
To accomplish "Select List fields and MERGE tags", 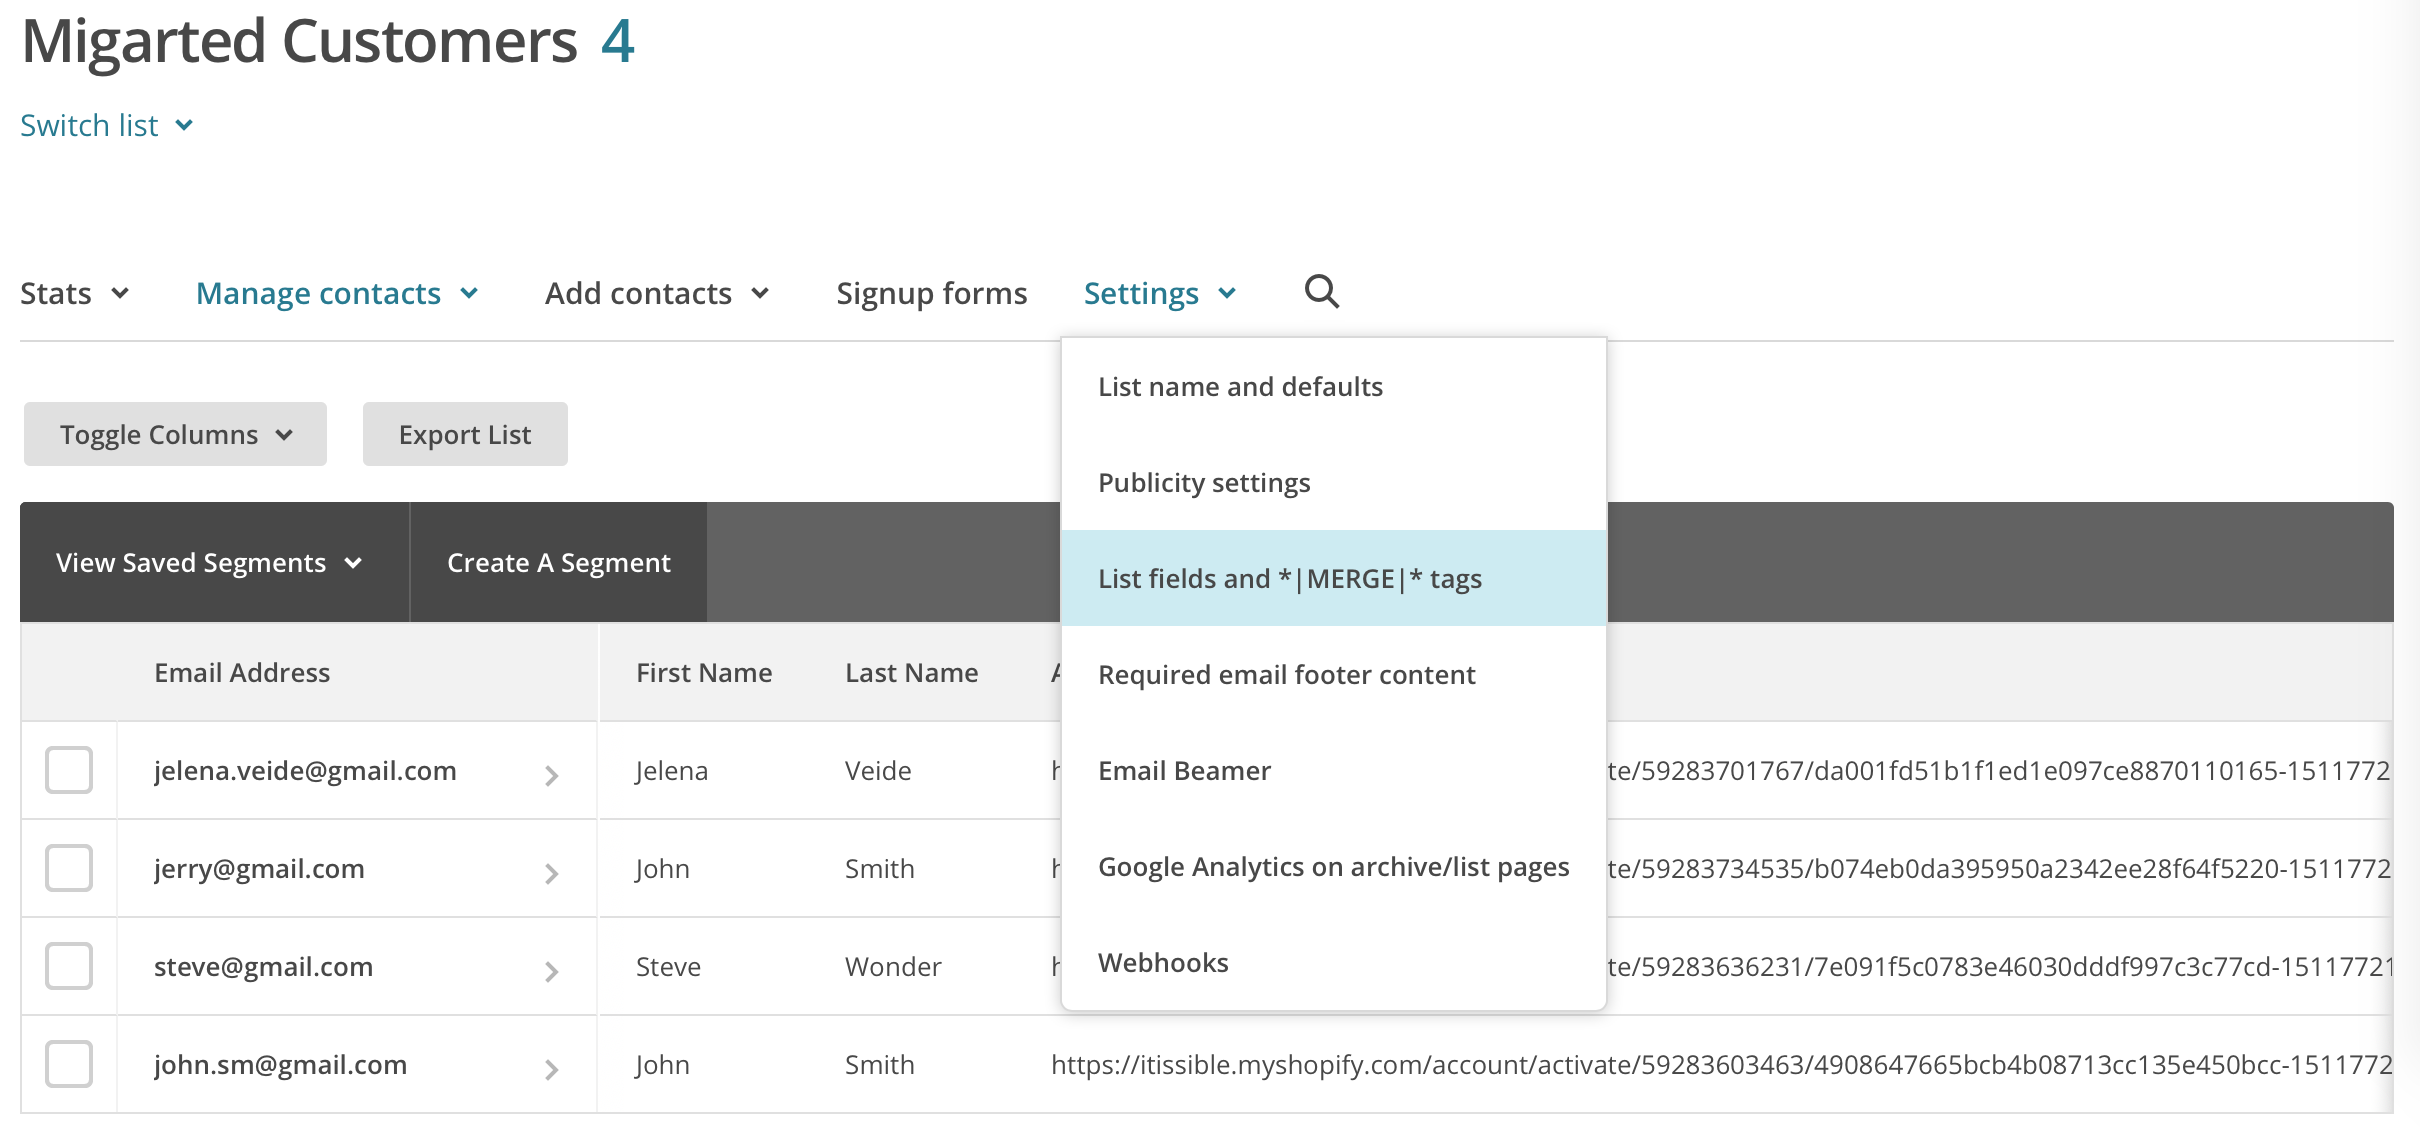I will coord(1289,579).
